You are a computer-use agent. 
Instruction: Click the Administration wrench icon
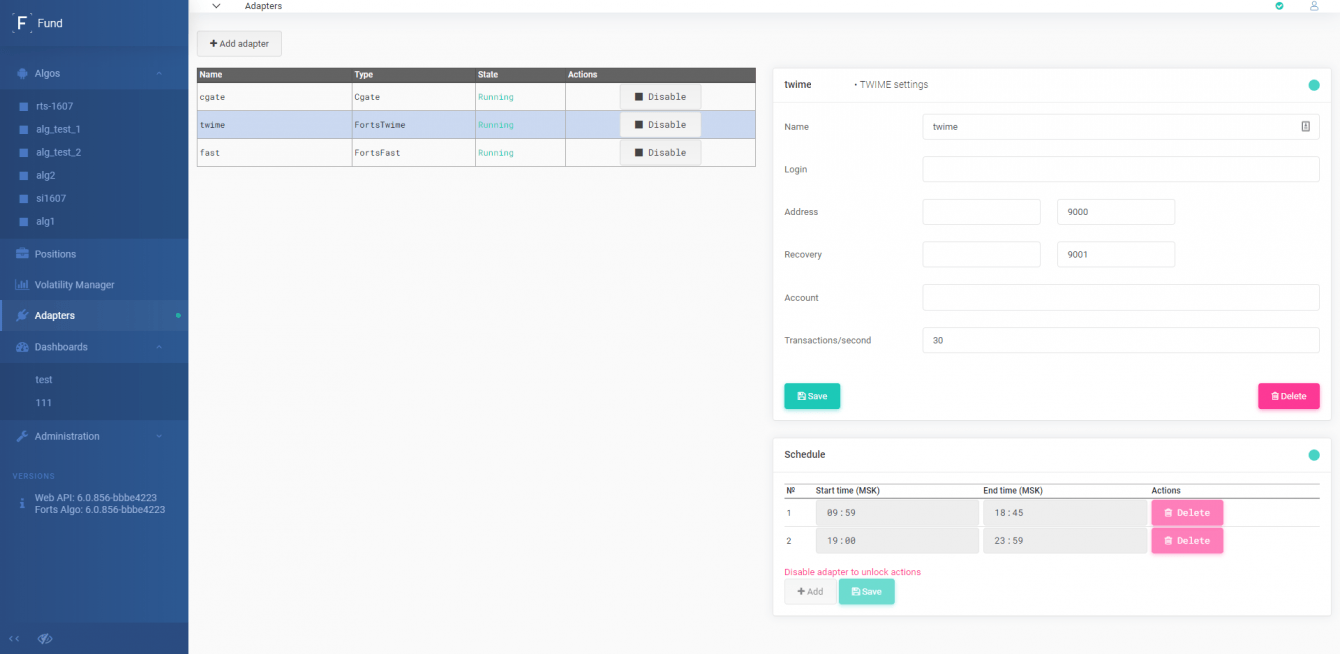click(22, 436)
